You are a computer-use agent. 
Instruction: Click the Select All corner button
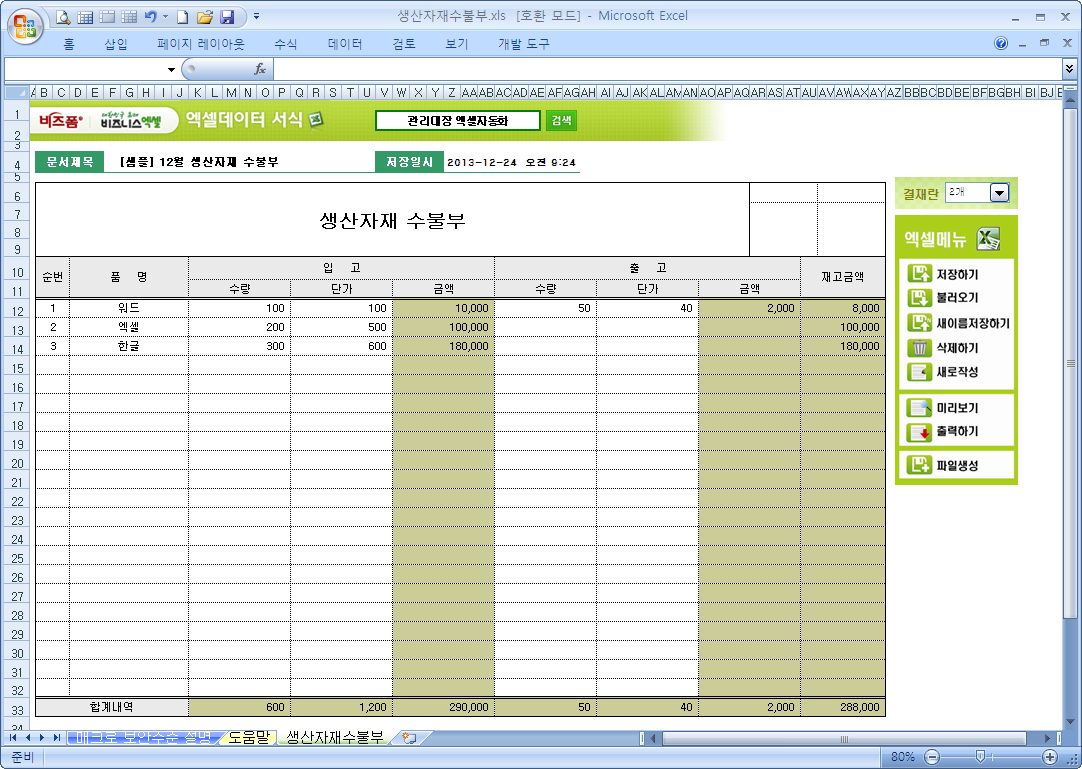click(x=17, y=92)
